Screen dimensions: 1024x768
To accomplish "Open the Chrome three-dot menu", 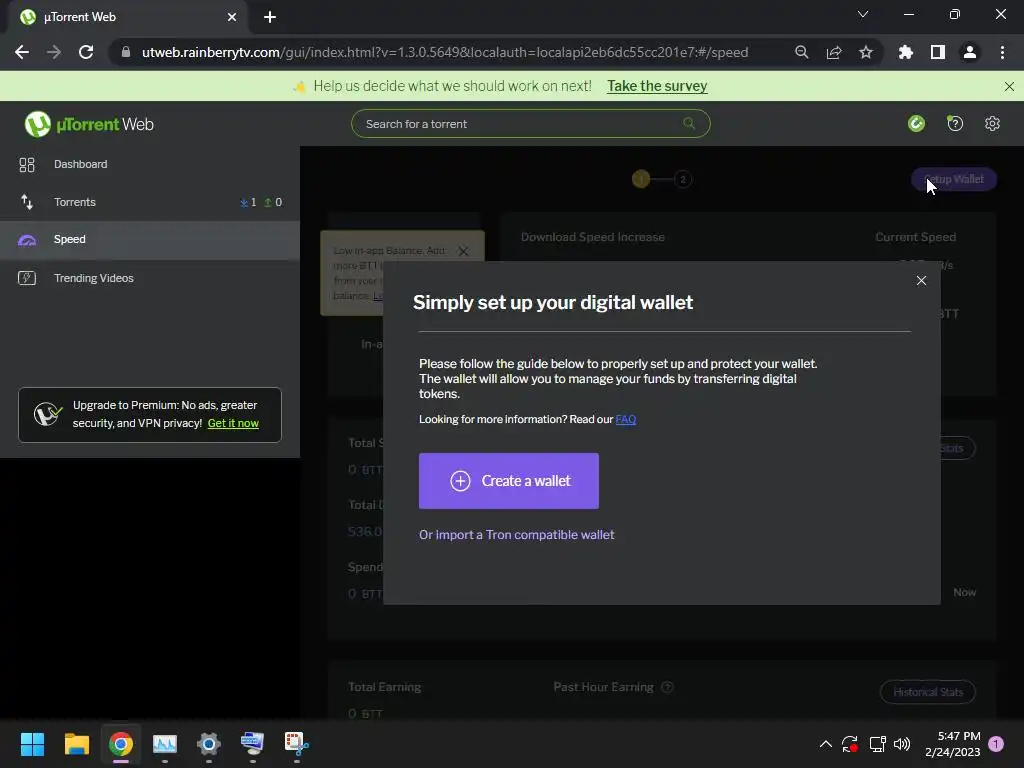I will 1002,52.
